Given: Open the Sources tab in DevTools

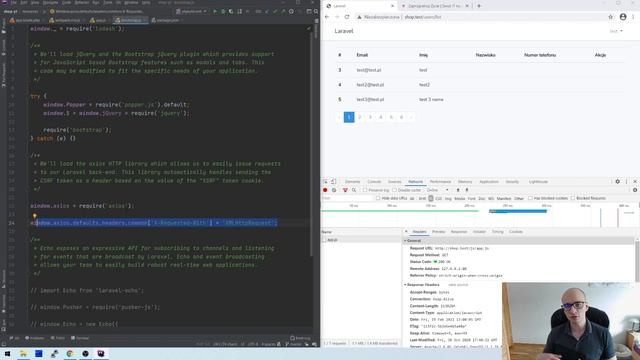Looking at the screenshot, I should click(394, 182).
